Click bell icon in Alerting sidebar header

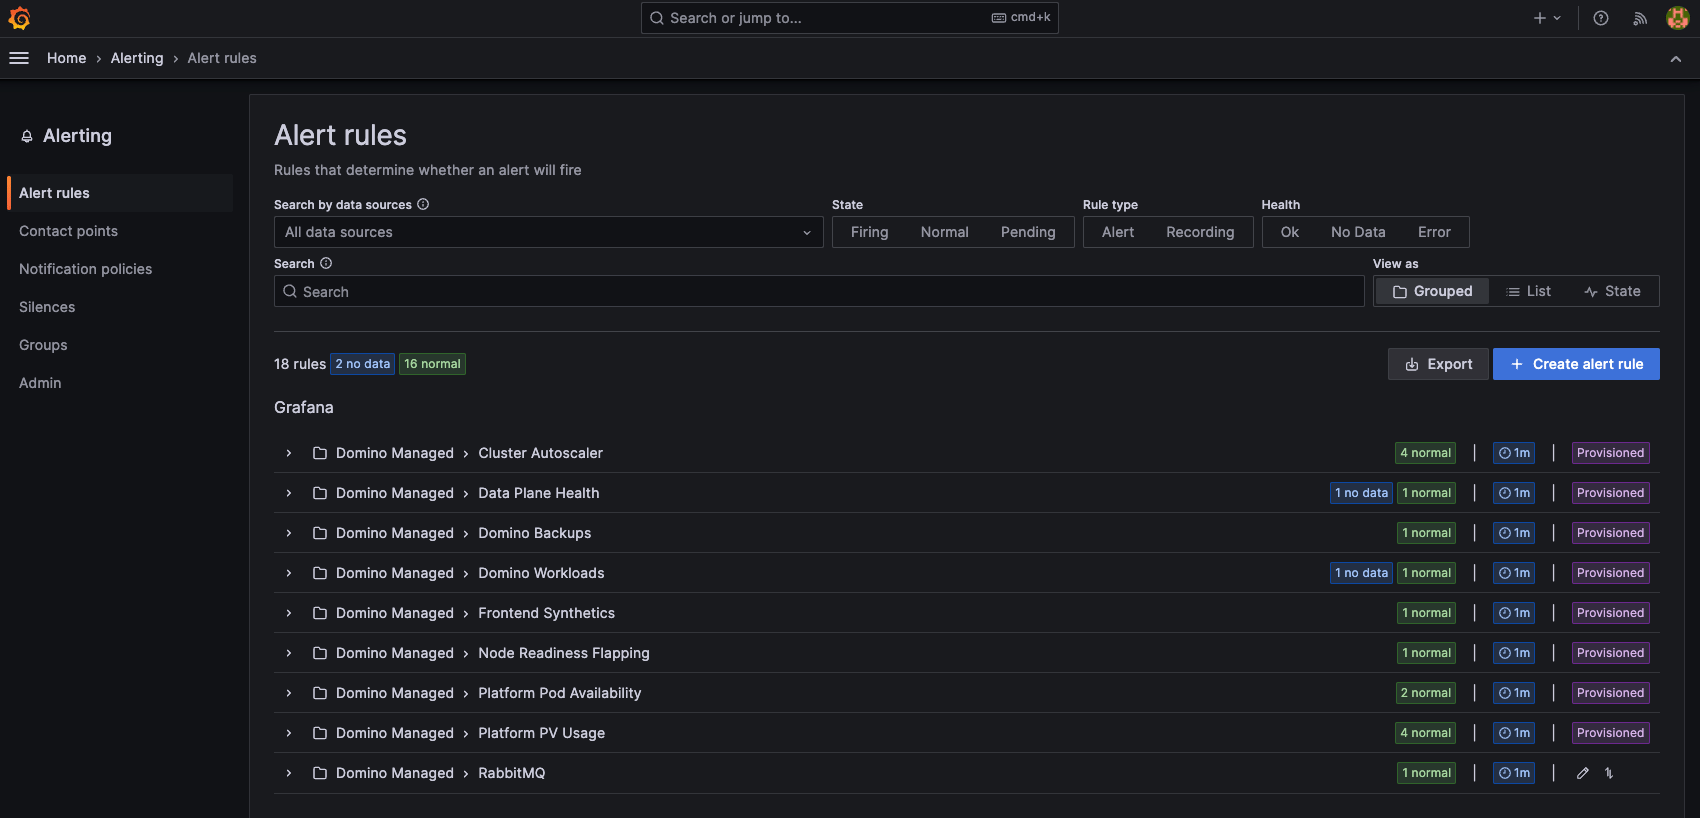27,136
